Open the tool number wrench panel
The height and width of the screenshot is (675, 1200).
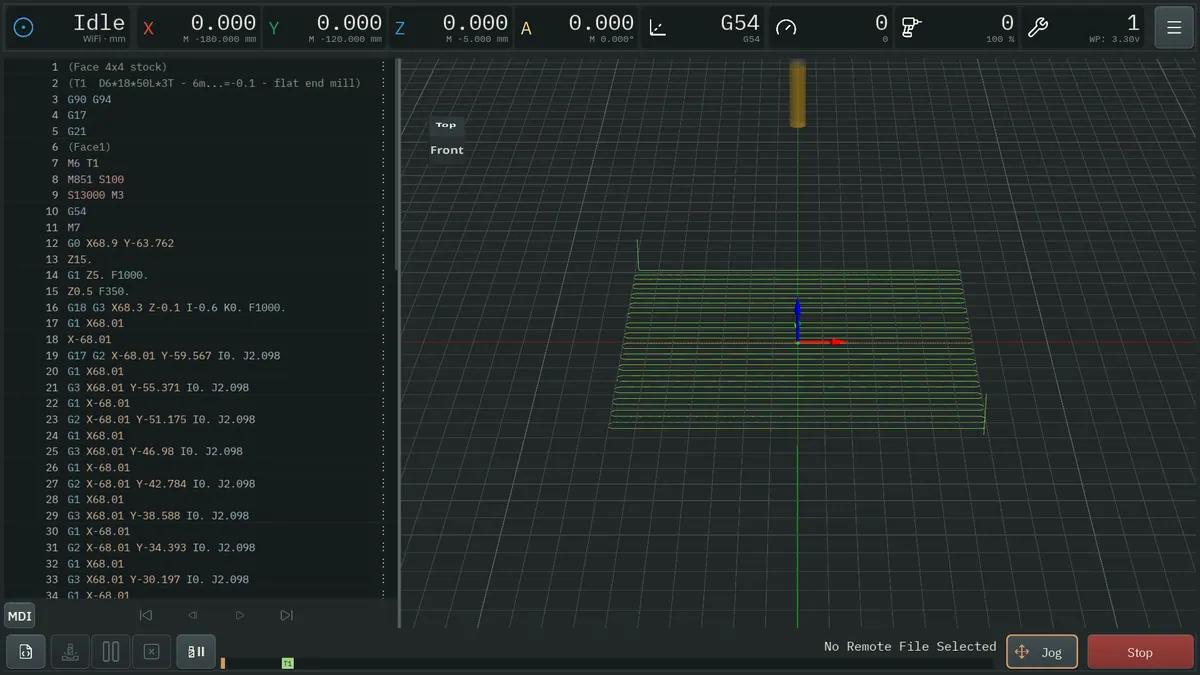(1082, 27)
